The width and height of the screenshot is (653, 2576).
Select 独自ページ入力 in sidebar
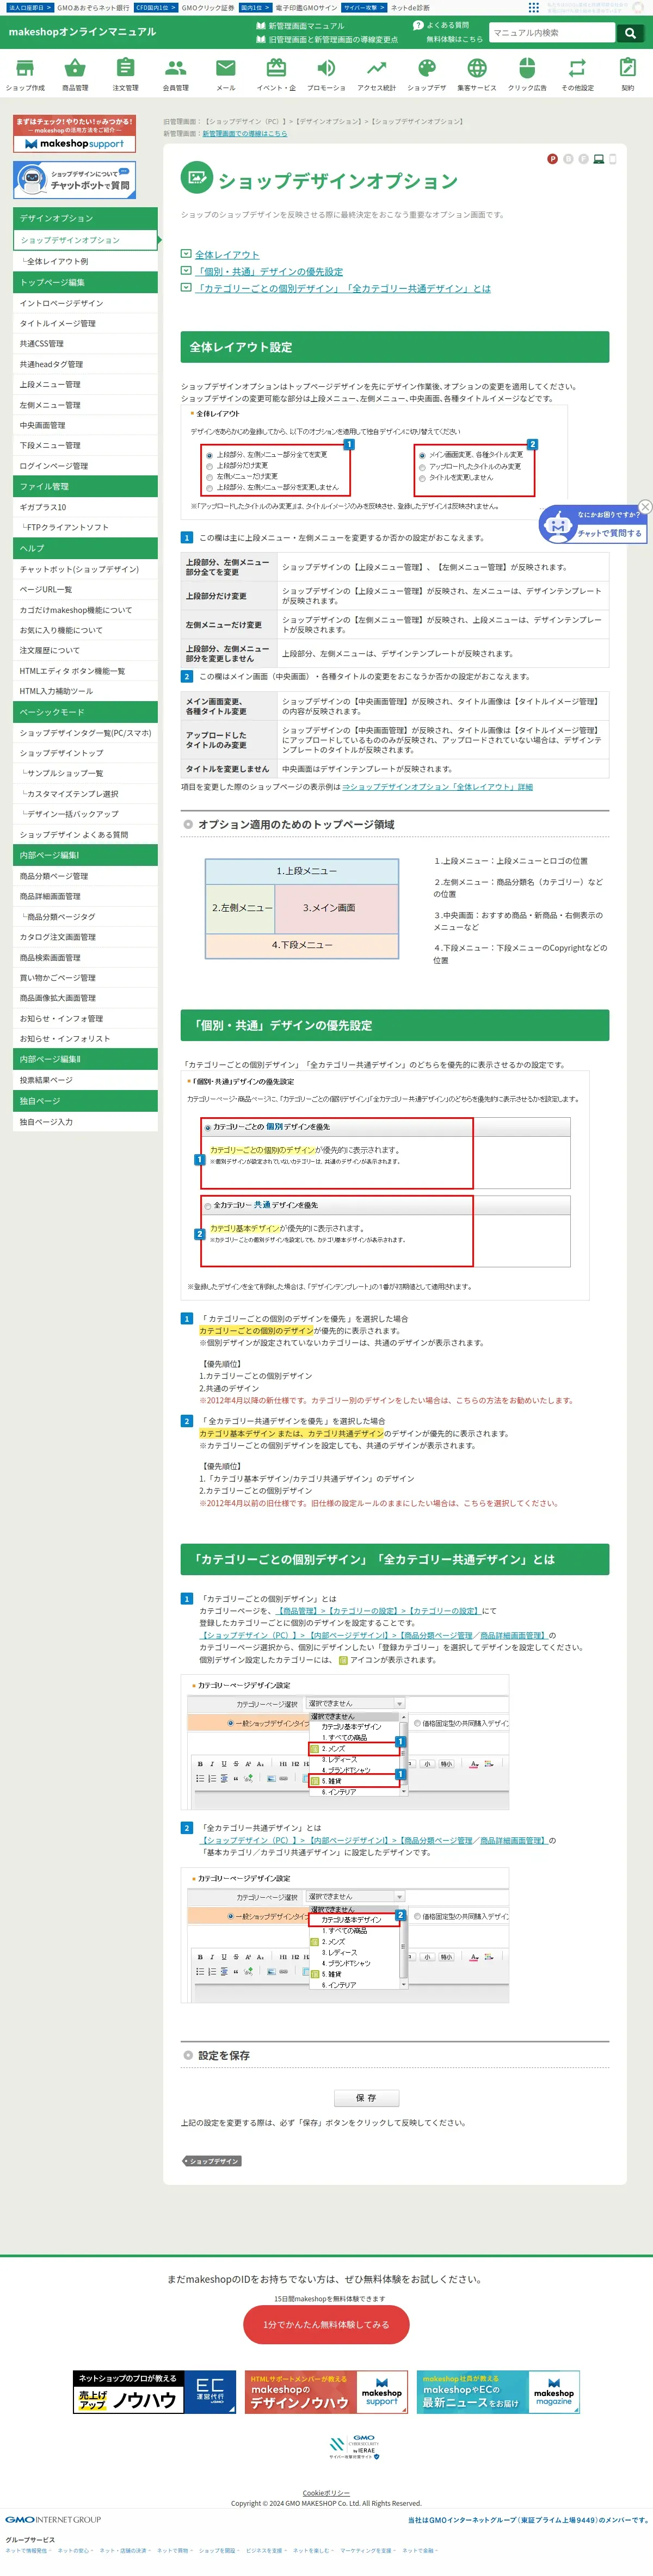click(85, 1122)
